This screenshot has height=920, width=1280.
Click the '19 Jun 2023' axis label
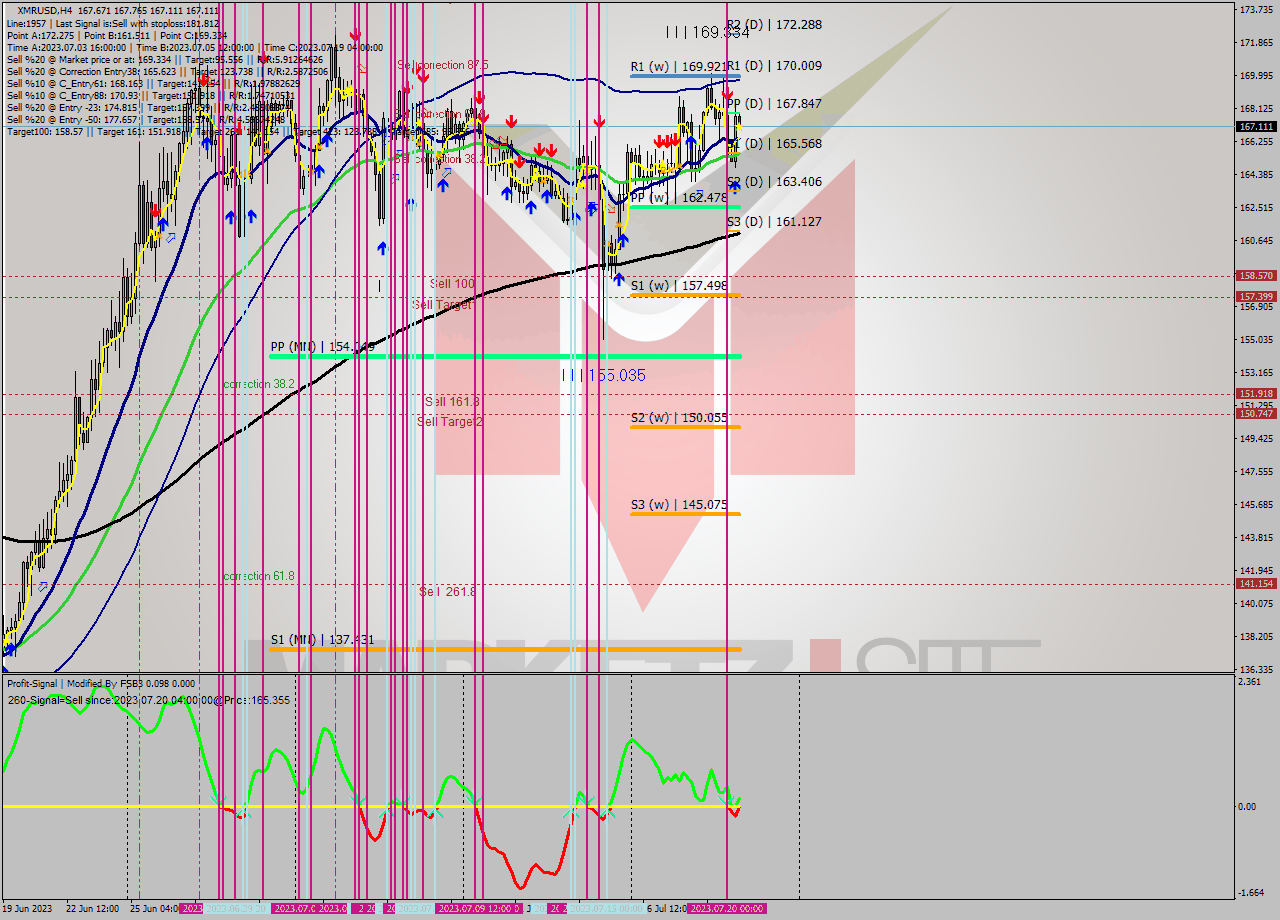(32, 908)
